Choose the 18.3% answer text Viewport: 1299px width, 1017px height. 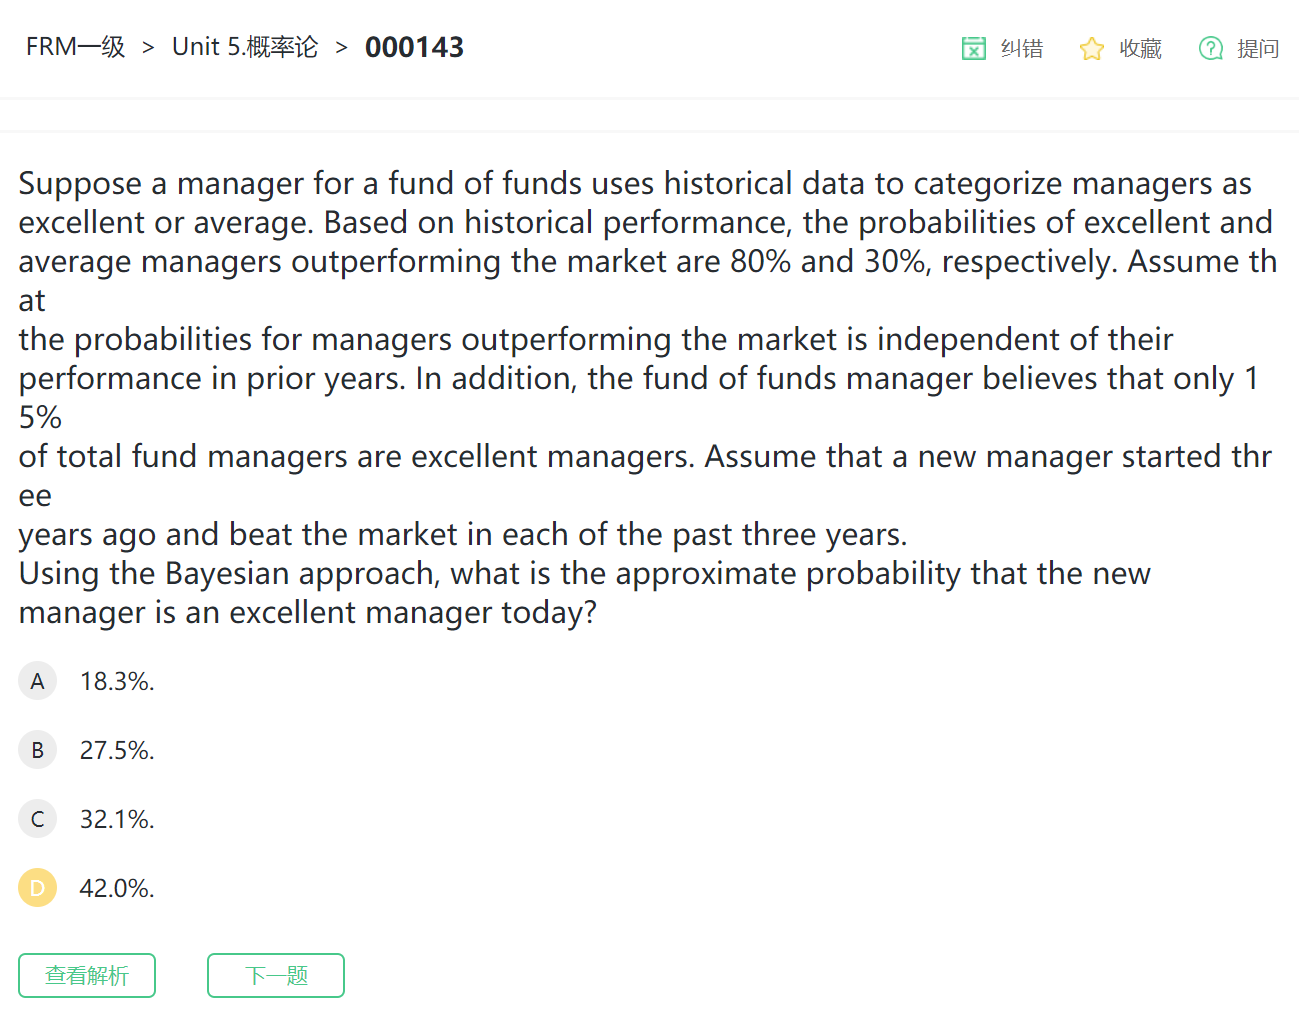(117, 681)
